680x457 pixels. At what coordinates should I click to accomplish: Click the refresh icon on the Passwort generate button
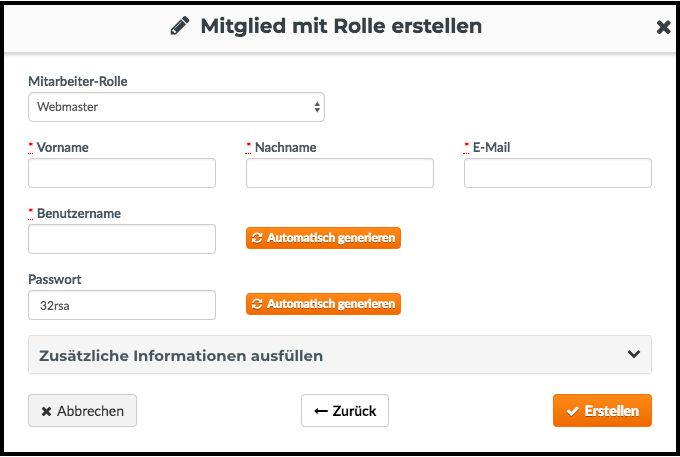(257, 304)
